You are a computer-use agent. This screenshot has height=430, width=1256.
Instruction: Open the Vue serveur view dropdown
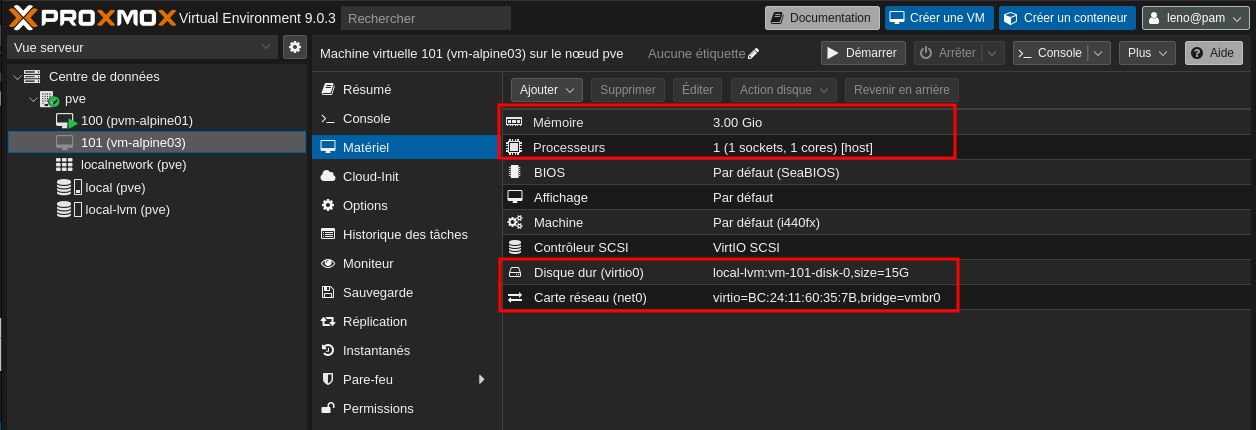click(x=142, y=47)
